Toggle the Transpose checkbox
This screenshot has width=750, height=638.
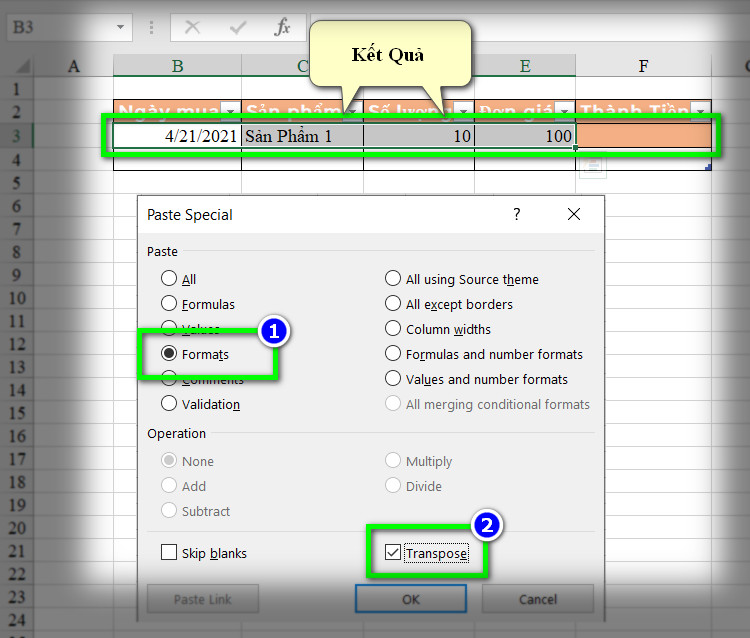393,552
